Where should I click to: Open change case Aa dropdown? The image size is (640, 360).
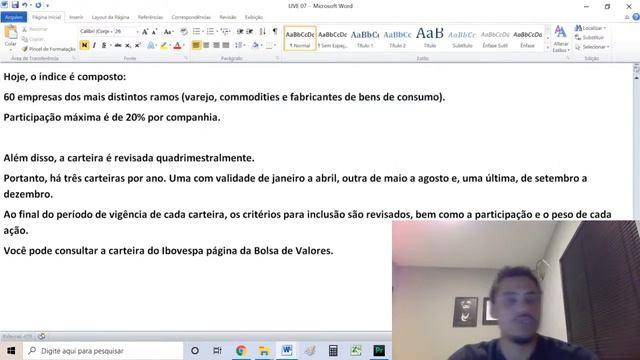[x=168, y=31]
